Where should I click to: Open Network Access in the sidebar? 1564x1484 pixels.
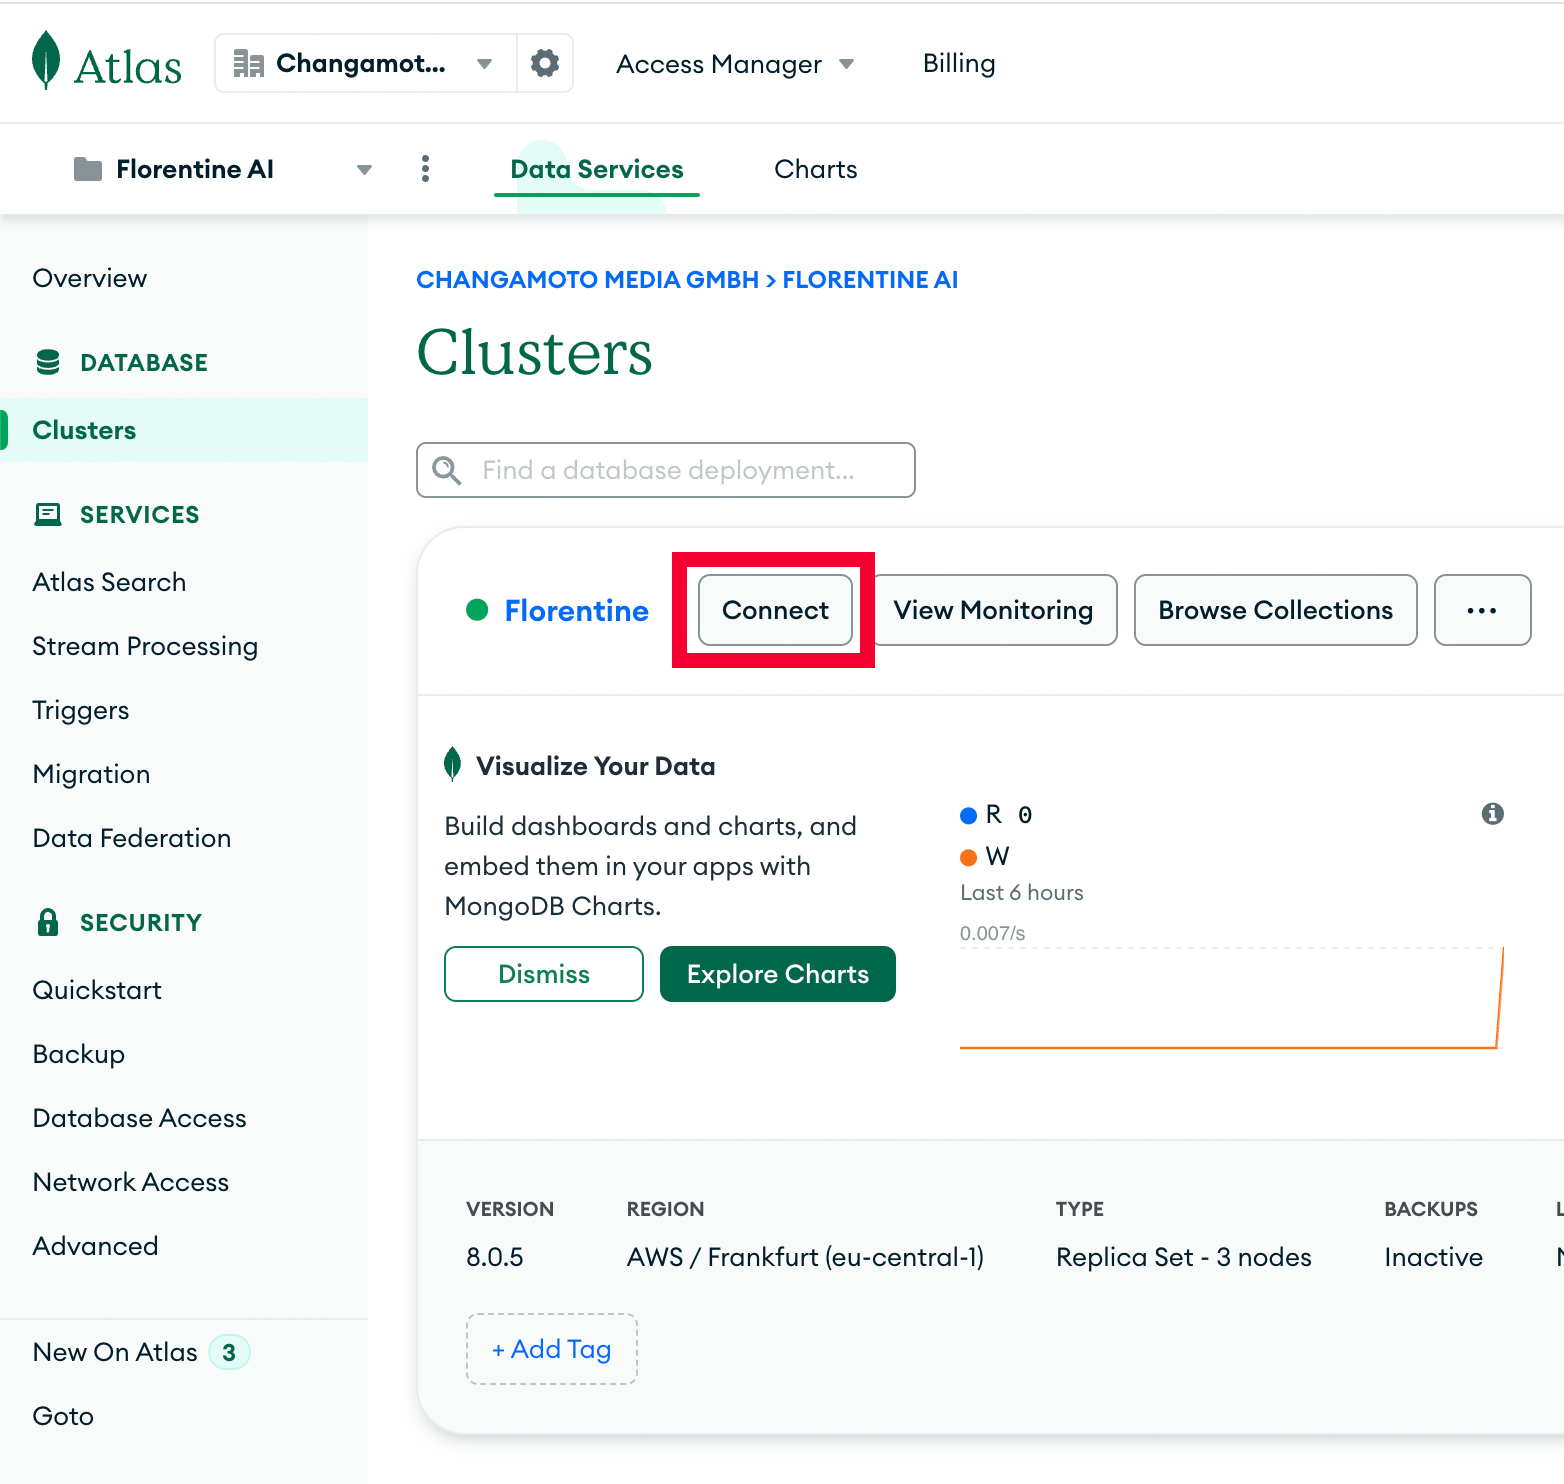131,1182
